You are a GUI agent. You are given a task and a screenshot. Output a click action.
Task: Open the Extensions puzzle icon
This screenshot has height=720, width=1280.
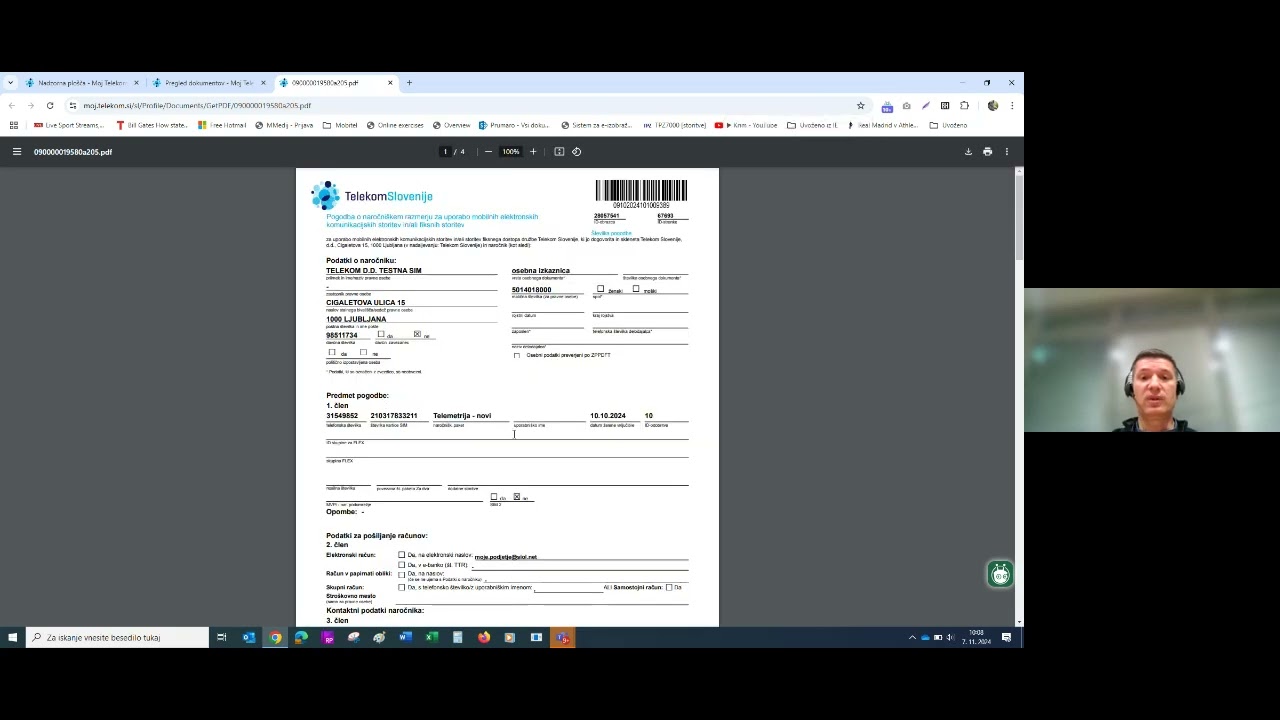click(964, 105)
